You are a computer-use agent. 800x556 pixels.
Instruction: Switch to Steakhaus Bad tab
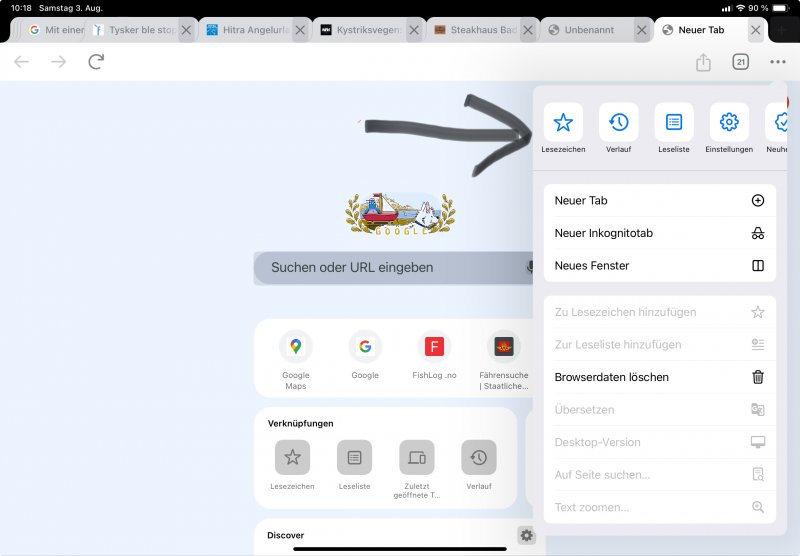pos(475,30)
